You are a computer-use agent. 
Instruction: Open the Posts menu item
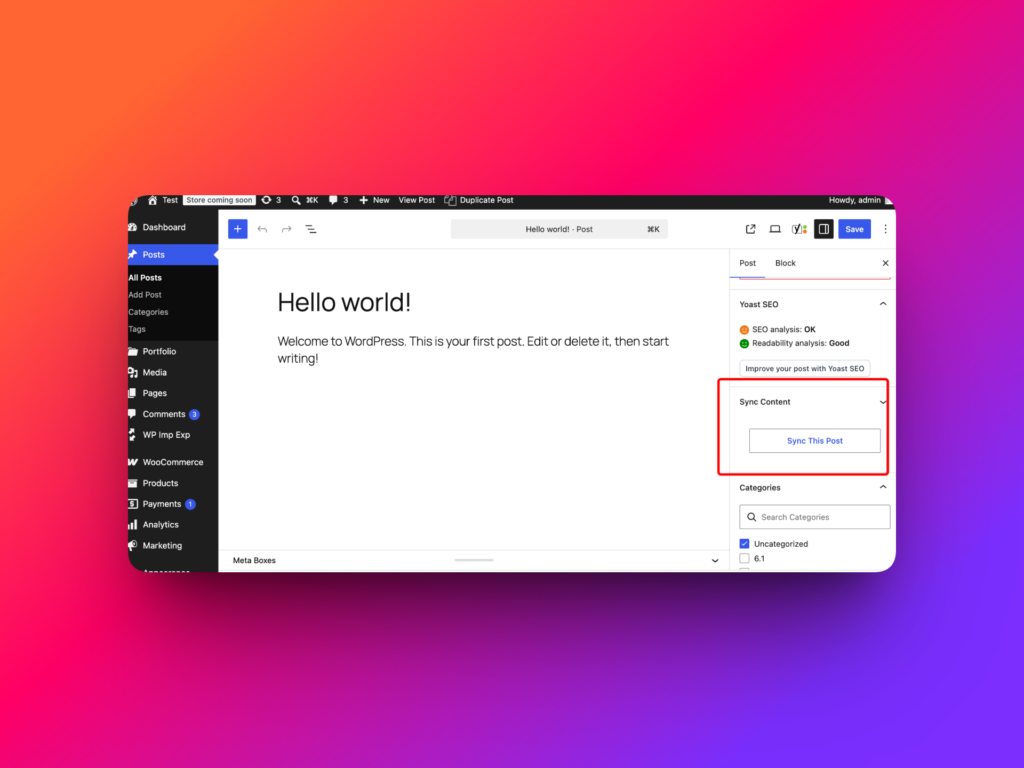click(x=173, y=255)
